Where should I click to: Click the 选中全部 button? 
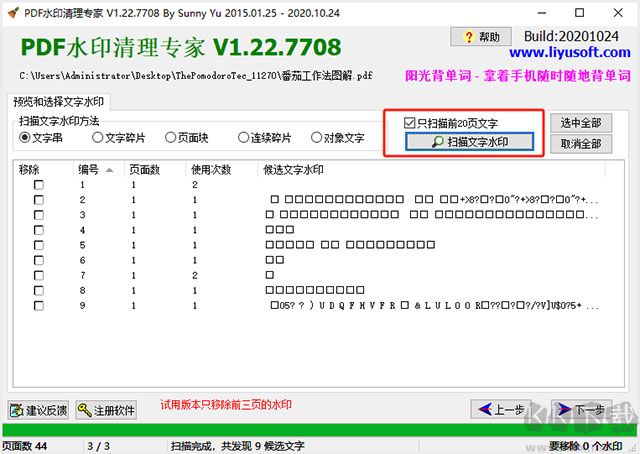click(581, 123)
